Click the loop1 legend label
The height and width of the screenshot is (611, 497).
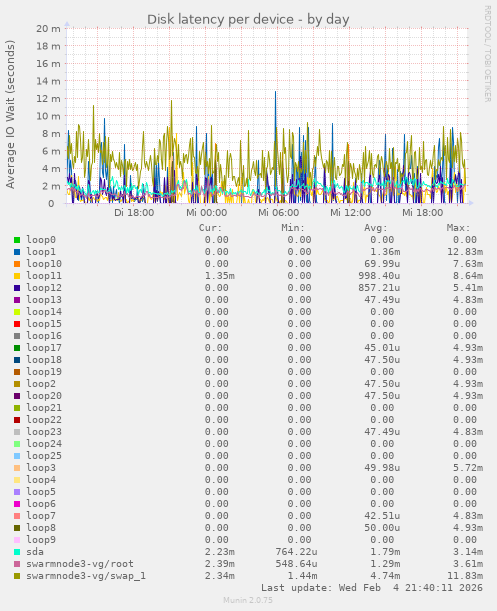click(41, 252)
